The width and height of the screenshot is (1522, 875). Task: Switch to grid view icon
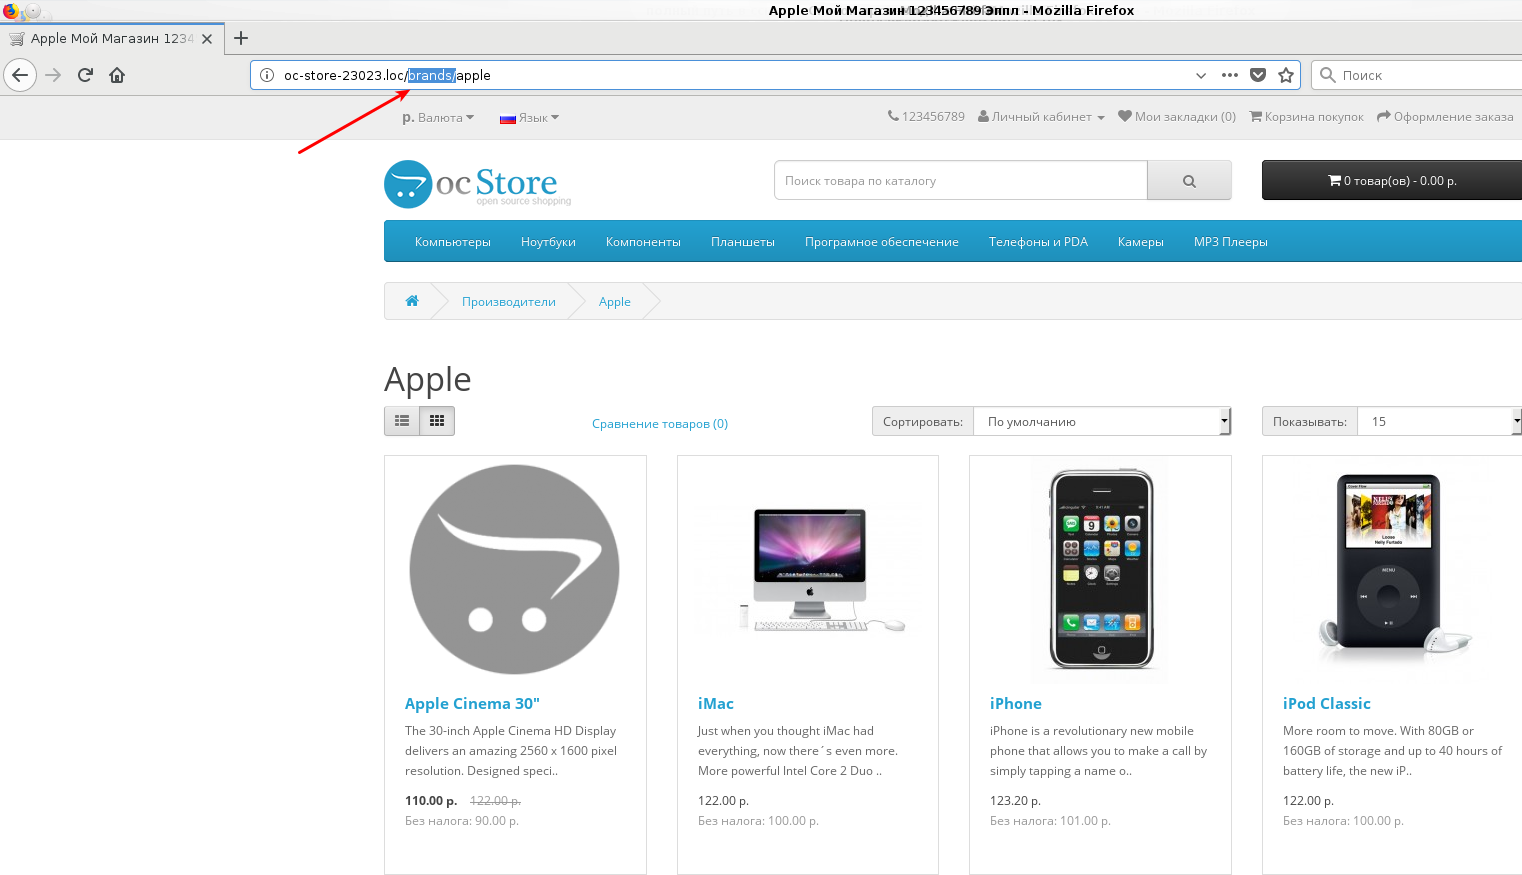click(x=437, y=421)
